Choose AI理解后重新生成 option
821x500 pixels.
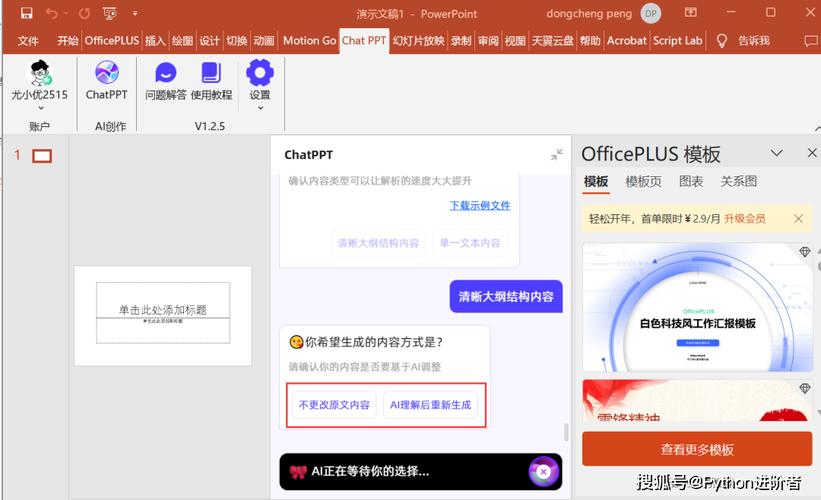click(x=430, y=405)
